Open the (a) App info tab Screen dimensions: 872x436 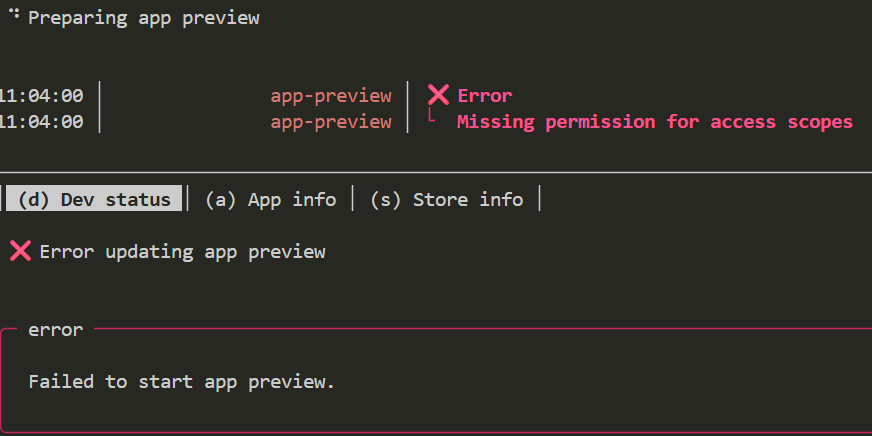click(270, 199)
